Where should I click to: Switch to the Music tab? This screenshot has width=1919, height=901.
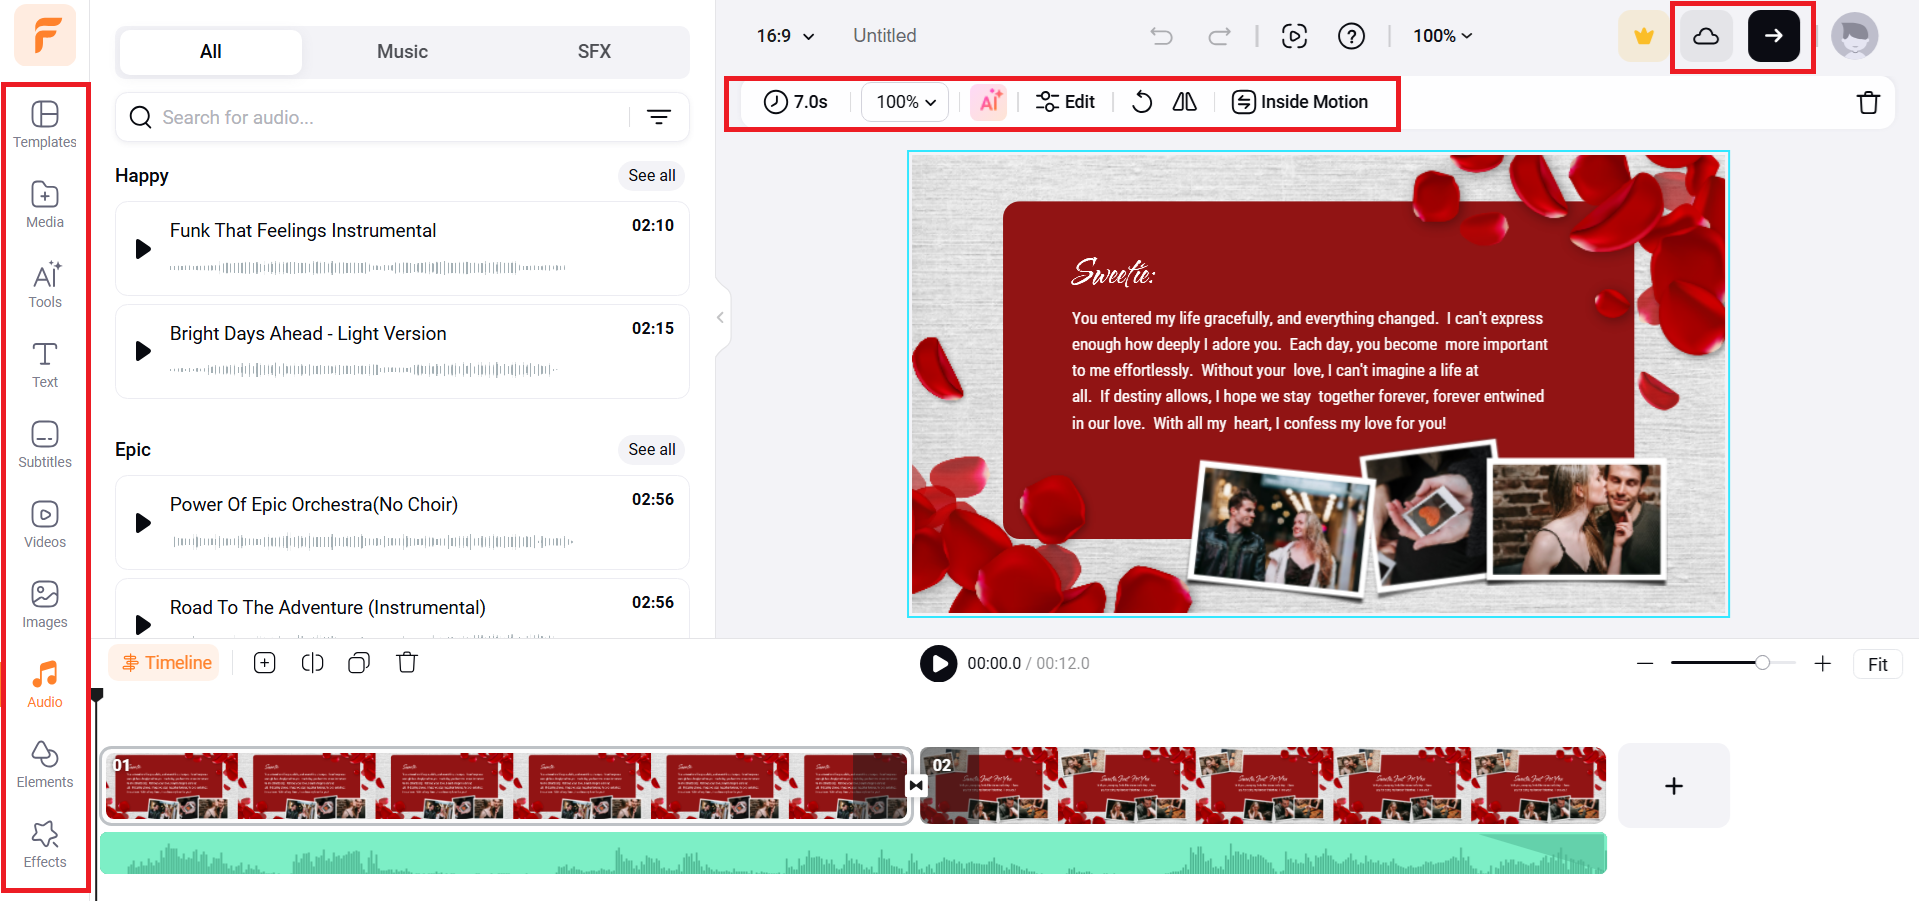[x=402, y=51]
